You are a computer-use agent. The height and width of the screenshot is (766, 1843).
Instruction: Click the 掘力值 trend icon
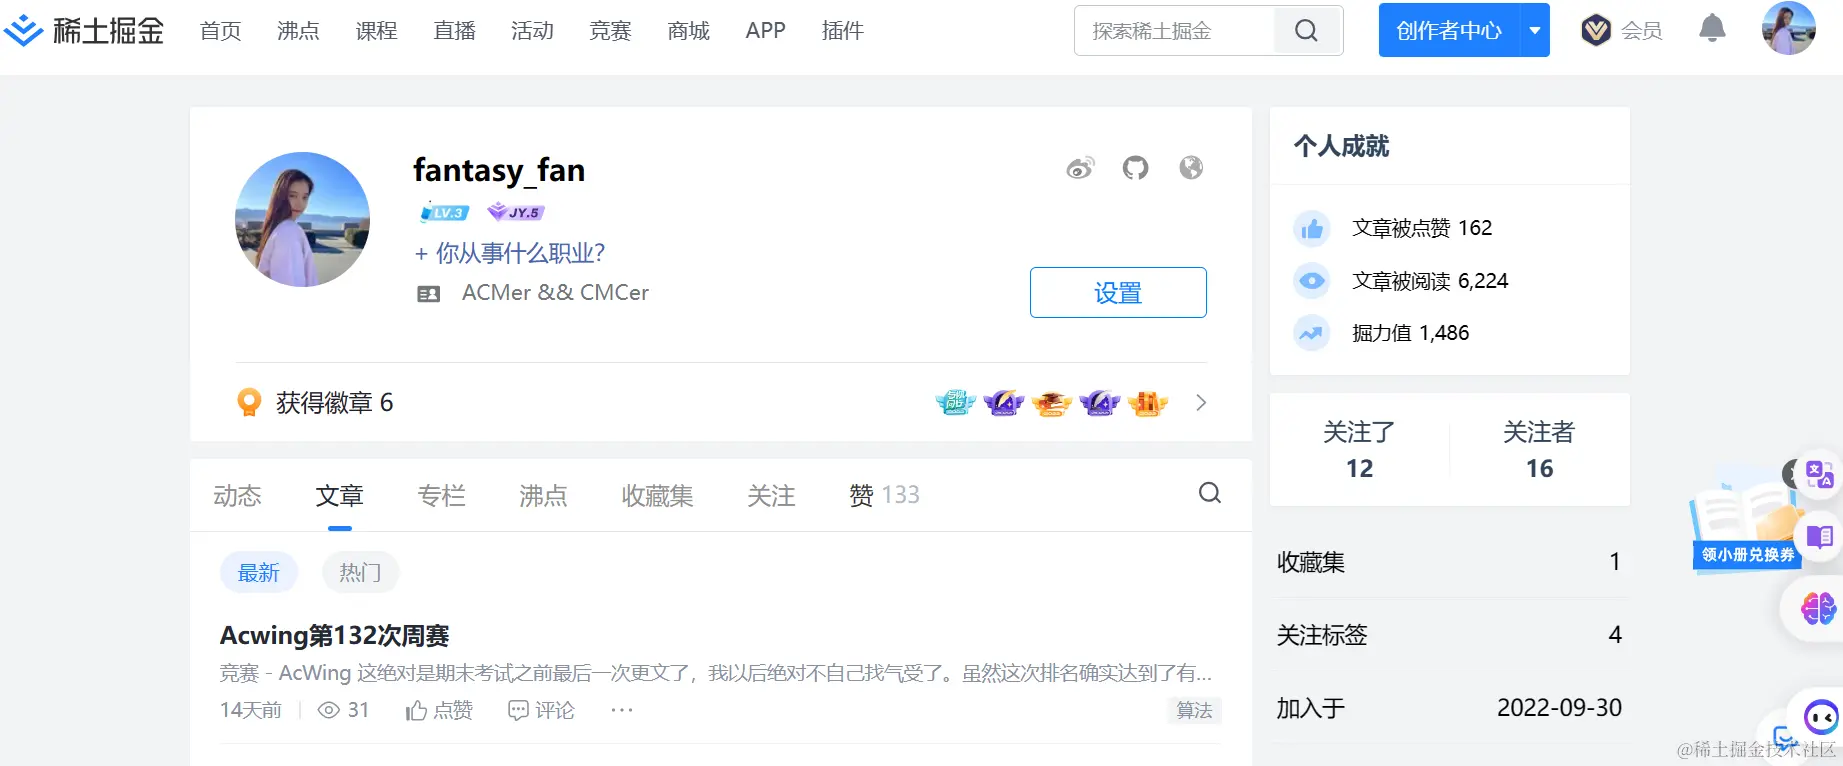click(1312, 333)
